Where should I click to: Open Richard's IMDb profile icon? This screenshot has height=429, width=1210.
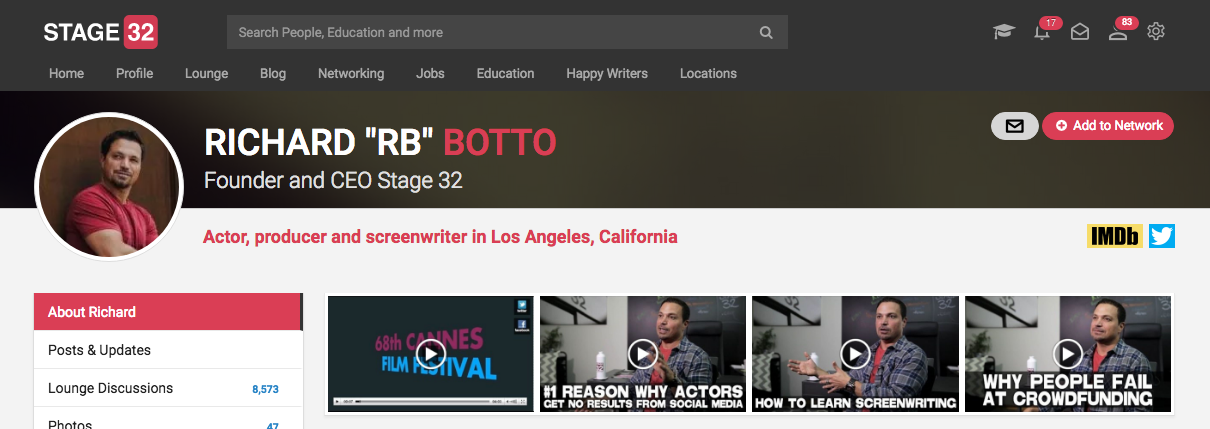click(x=1115, y=236)
